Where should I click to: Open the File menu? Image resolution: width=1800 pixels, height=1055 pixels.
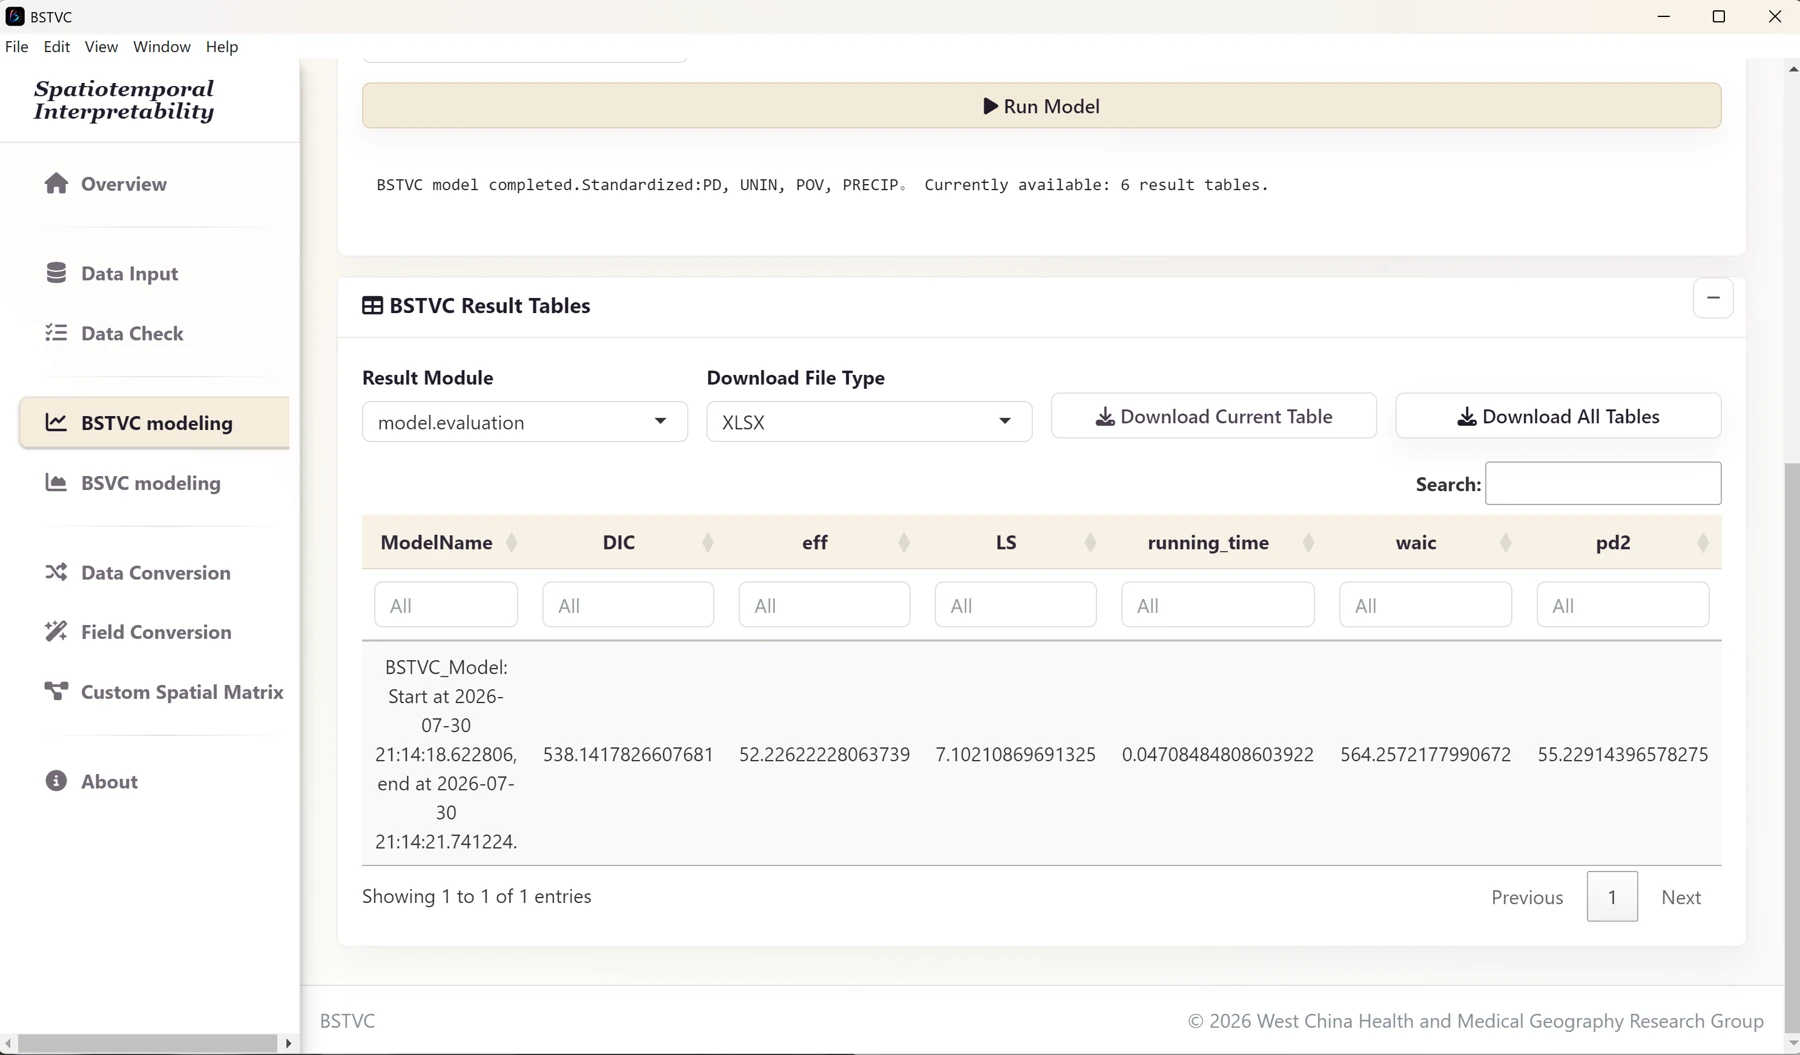(x=17, y=47)
